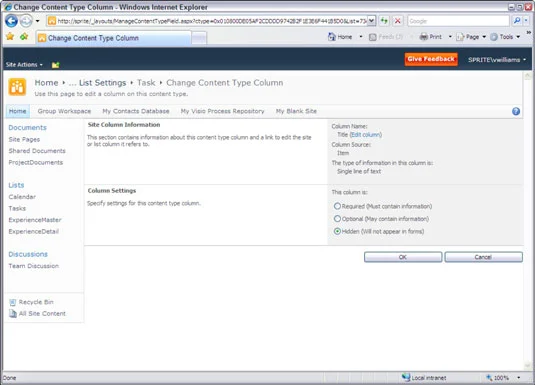The width and height of the screenshot is (535, 385).
Task: Click the Task breadcrumb link
Action: coord(146,83)
